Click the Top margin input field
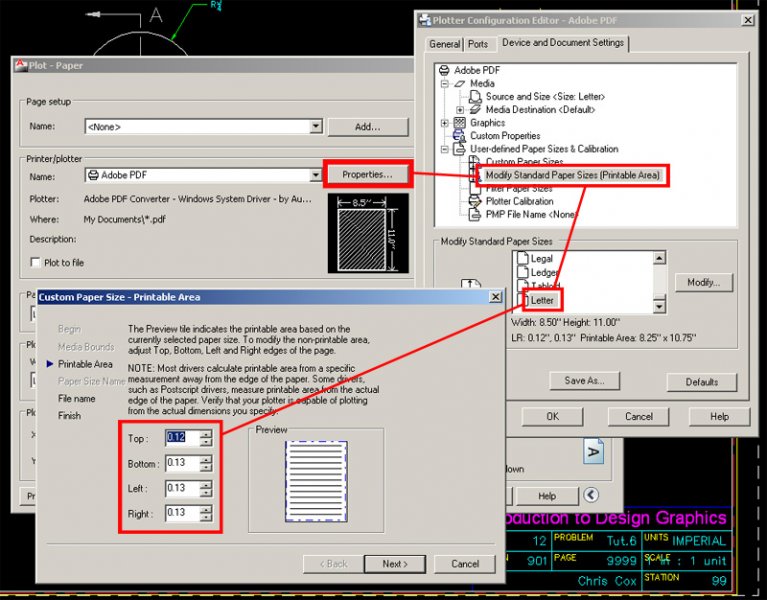 182,438
